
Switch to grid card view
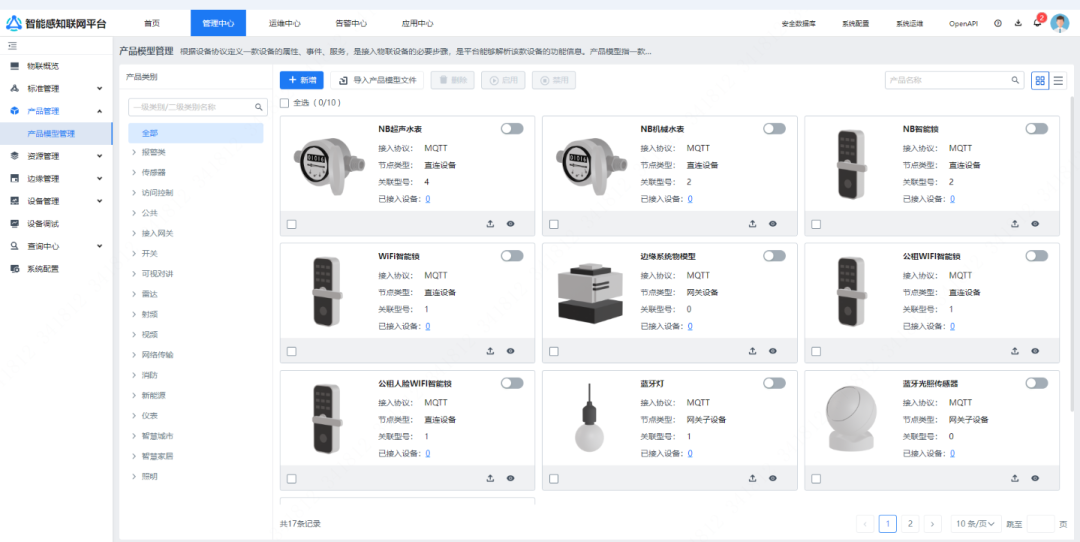1040,81
